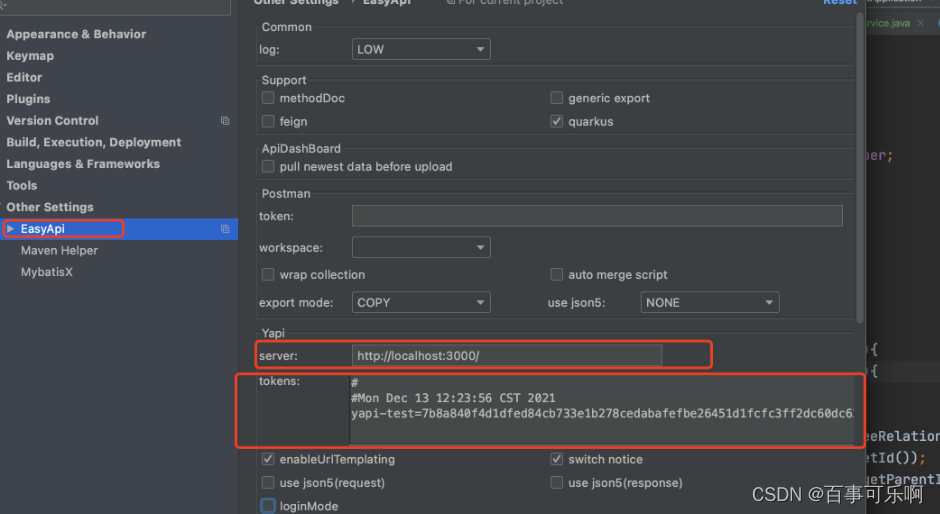Enable pull newest data before upload

point(268,166)
